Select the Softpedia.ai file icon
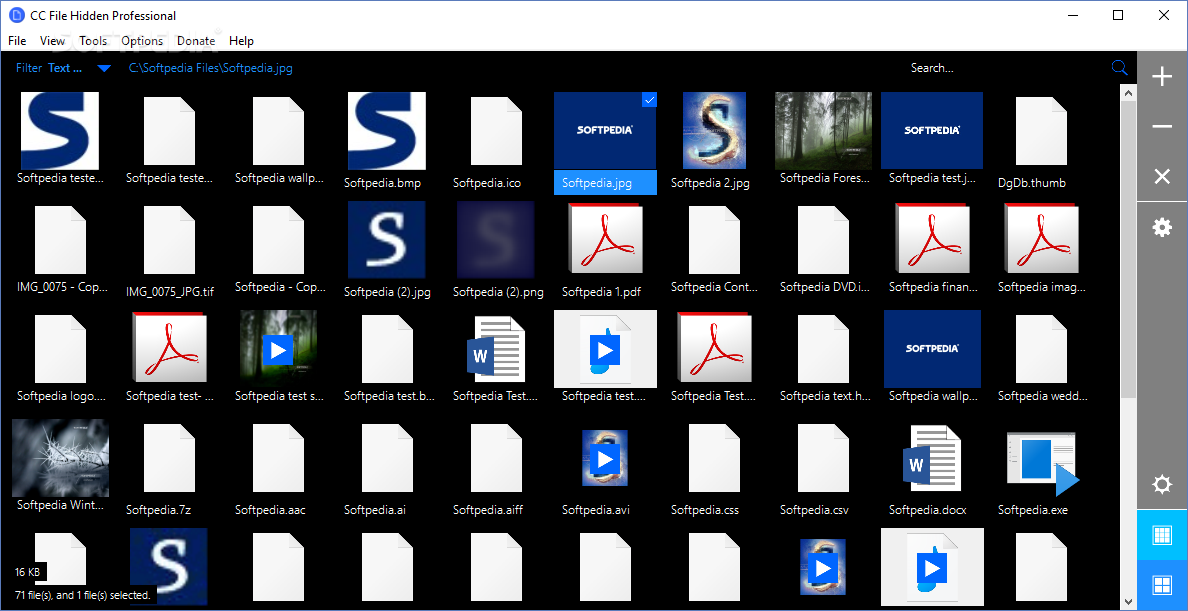The width and height of the screenshot is (1188, 611). coord(387,459)
